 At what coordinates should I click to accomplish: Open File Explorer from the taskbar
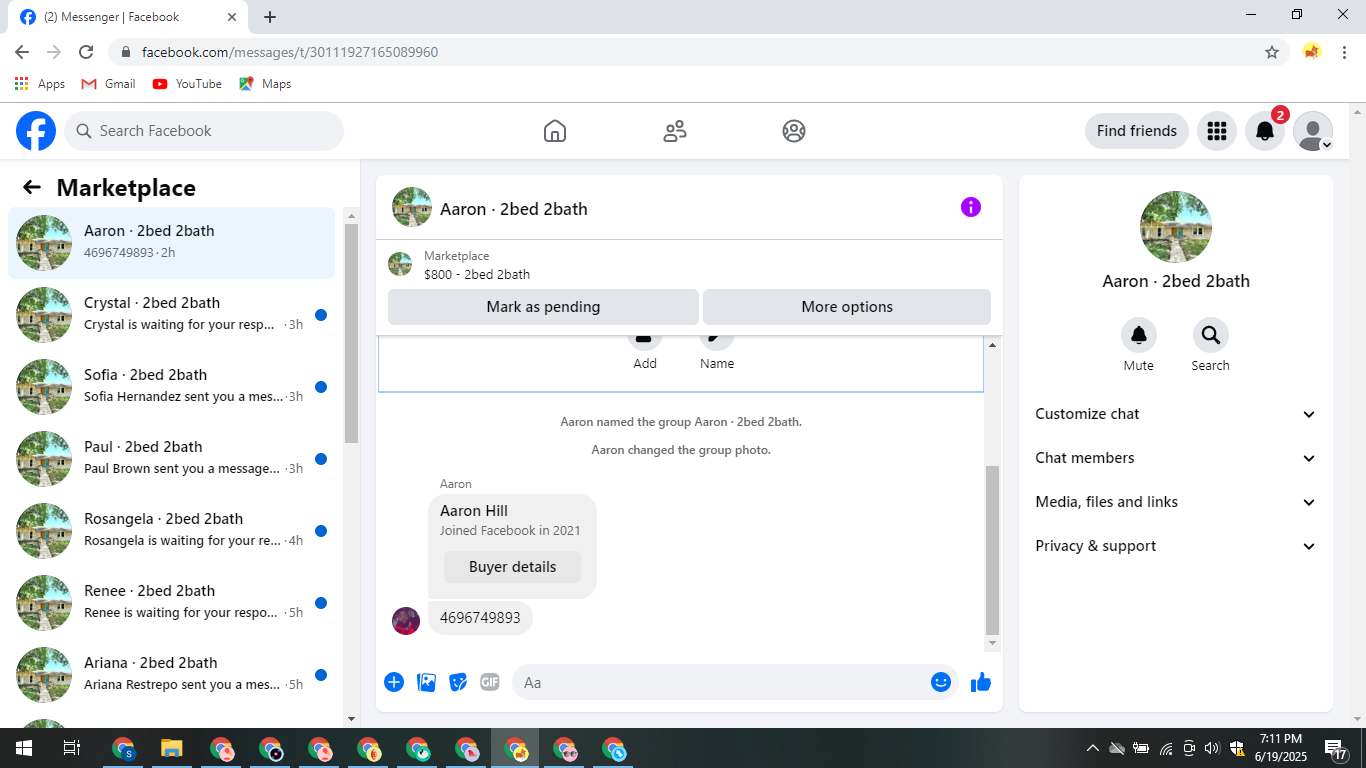tap(172, 748)
